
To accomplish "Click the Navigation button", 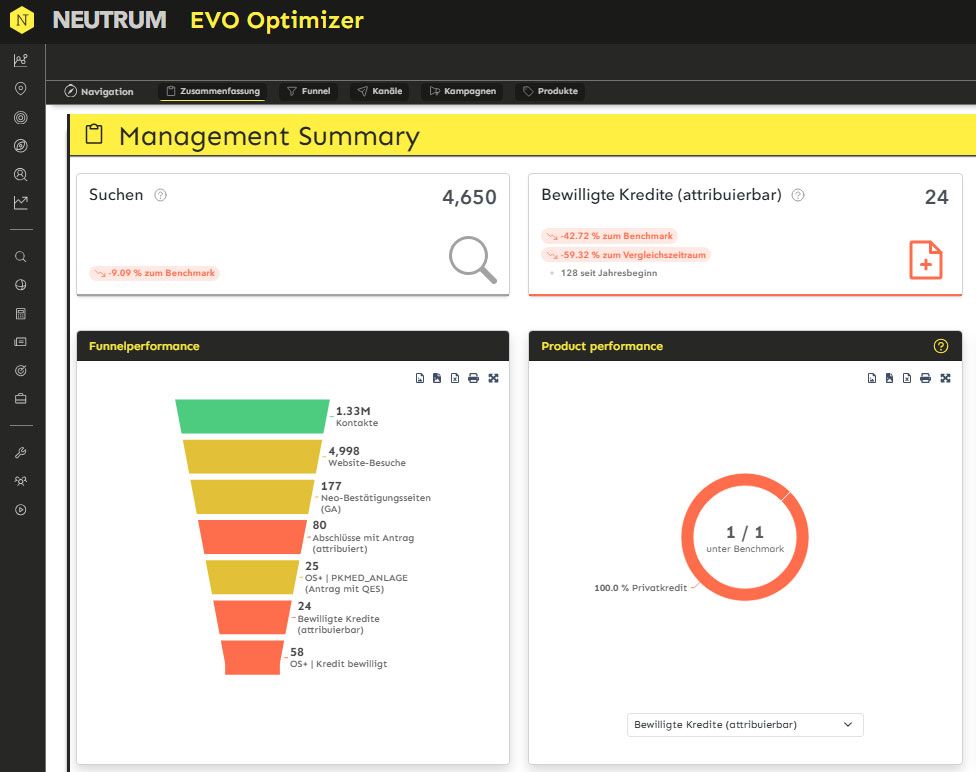I will 99,91.
